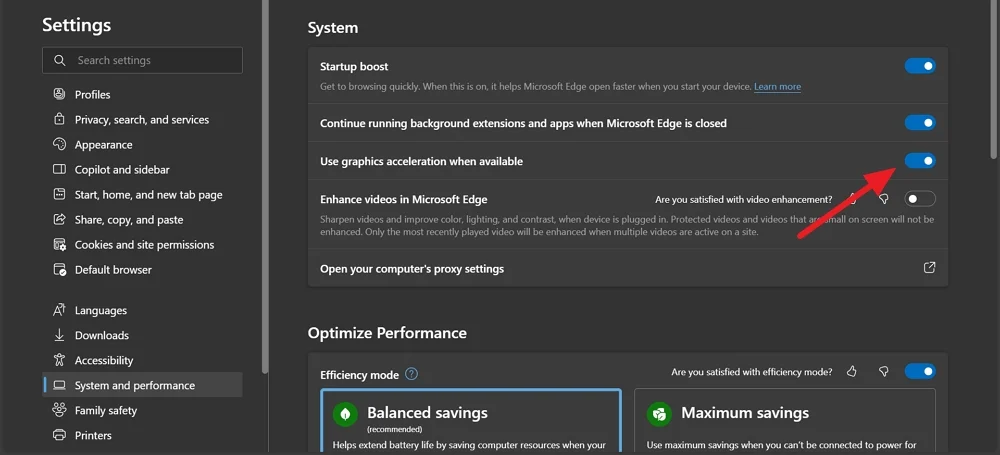Turn off graphics acceleration toggle

pyautogui.click(x=920, y=161)
